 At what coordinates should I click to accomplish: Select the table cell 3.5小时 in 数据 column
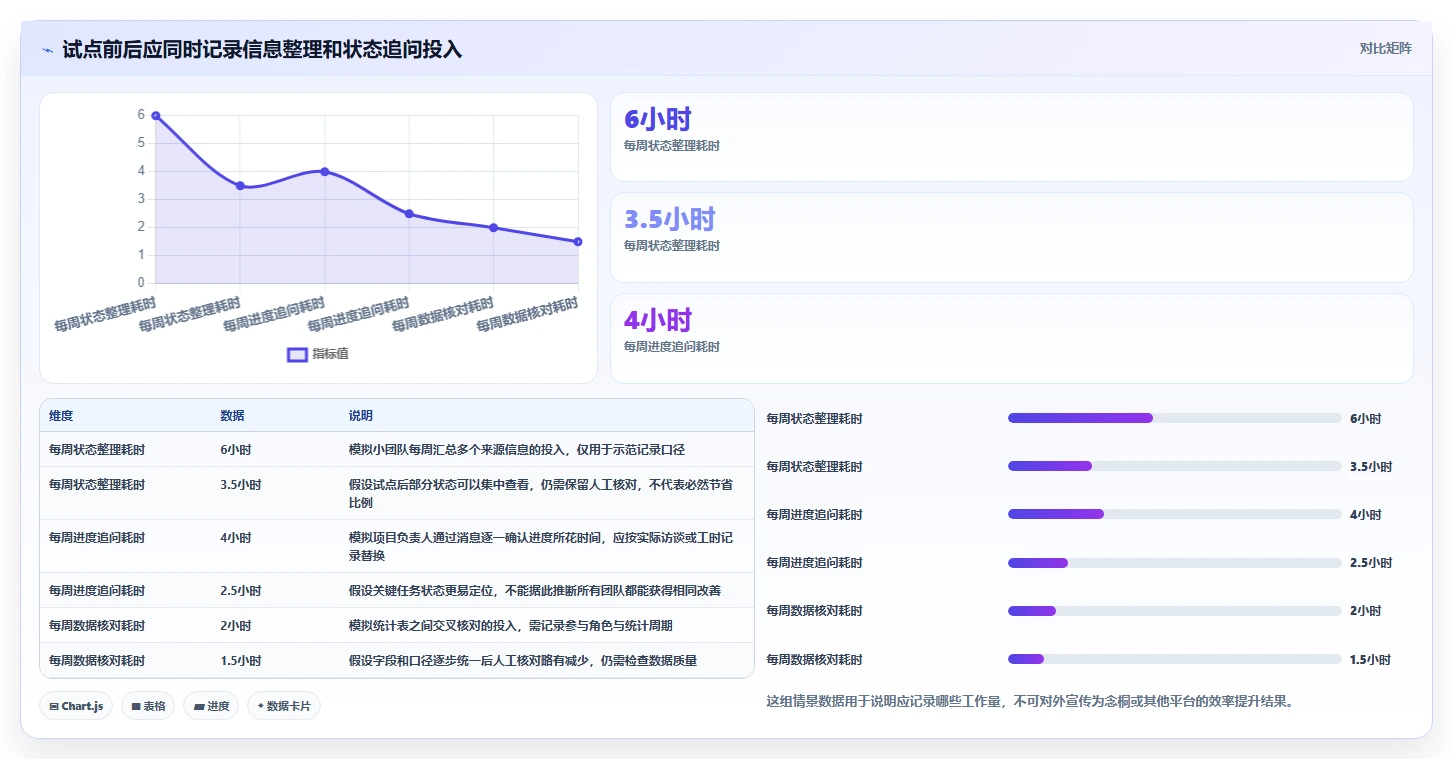[x=241, y=485]
